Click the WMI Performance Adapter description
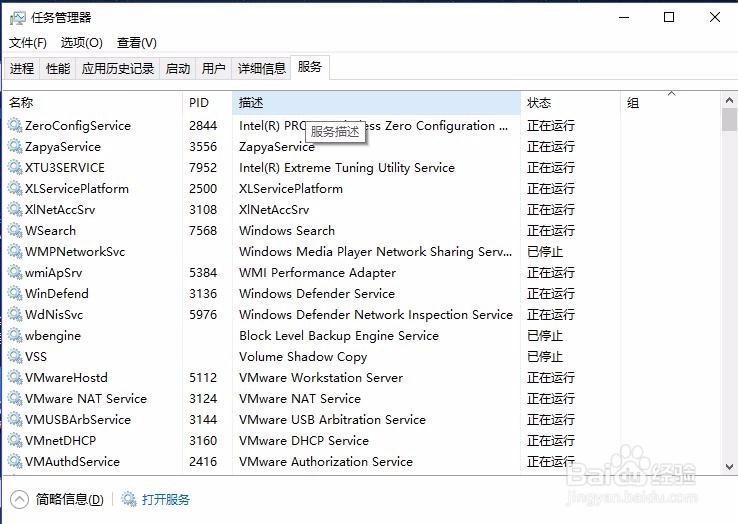This screenshot has width=738, height=524. [318, 273]
